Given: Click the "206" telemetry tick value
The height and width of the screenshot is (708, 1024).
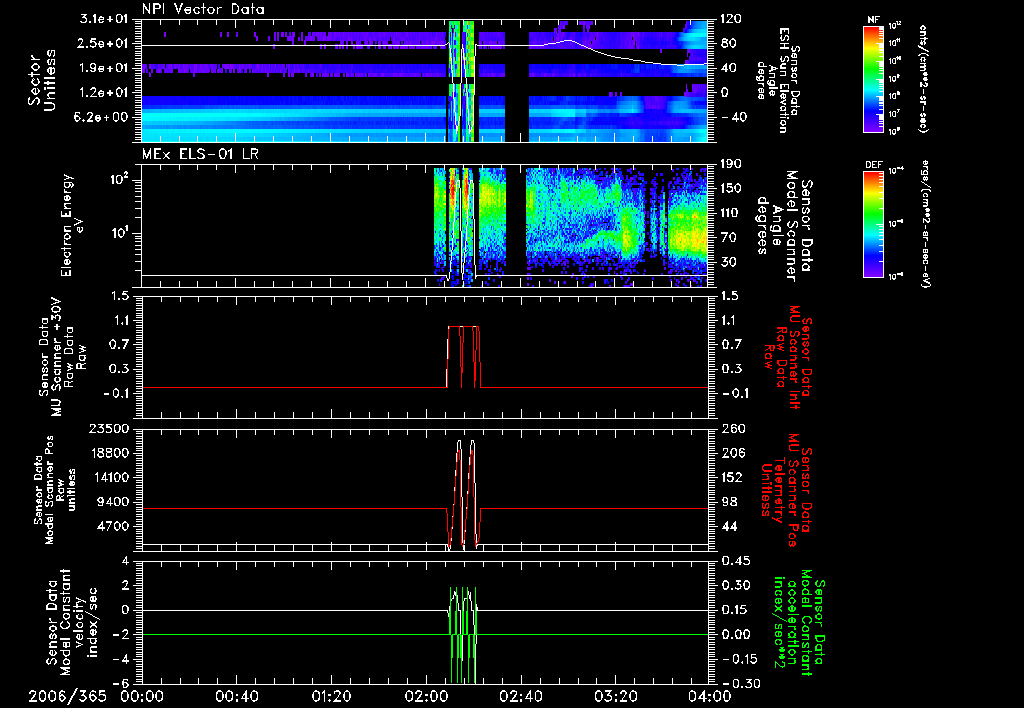Looking at the screenshot, I should 731,453.
